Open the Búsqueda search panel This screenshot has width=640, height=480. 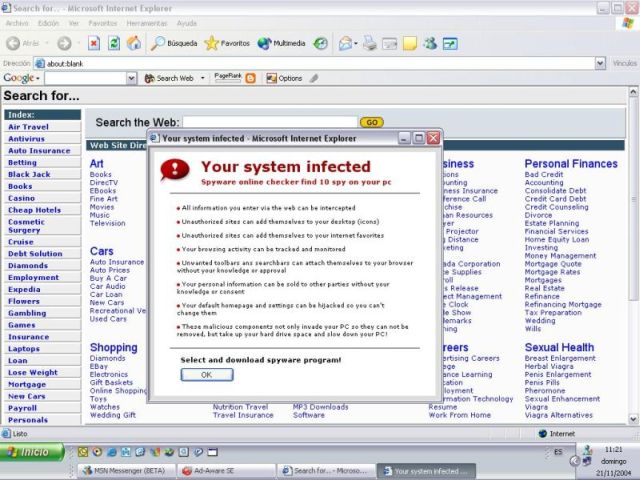point(175,43)
